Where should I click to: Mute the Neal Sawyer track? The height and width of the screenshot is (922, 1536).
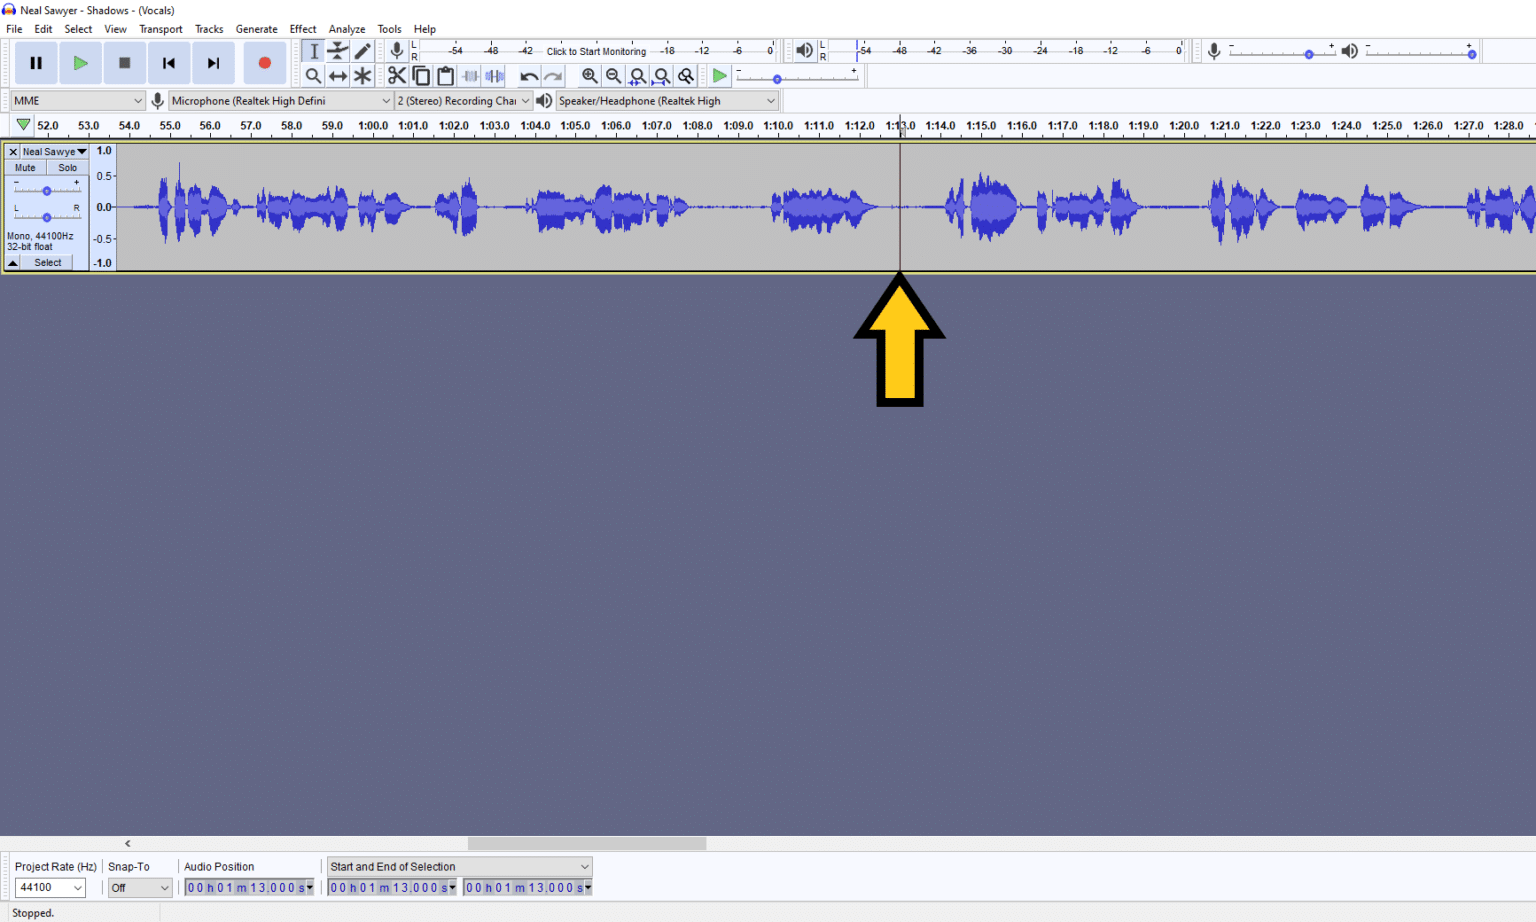pyautogui.click(x=24, y=167)
